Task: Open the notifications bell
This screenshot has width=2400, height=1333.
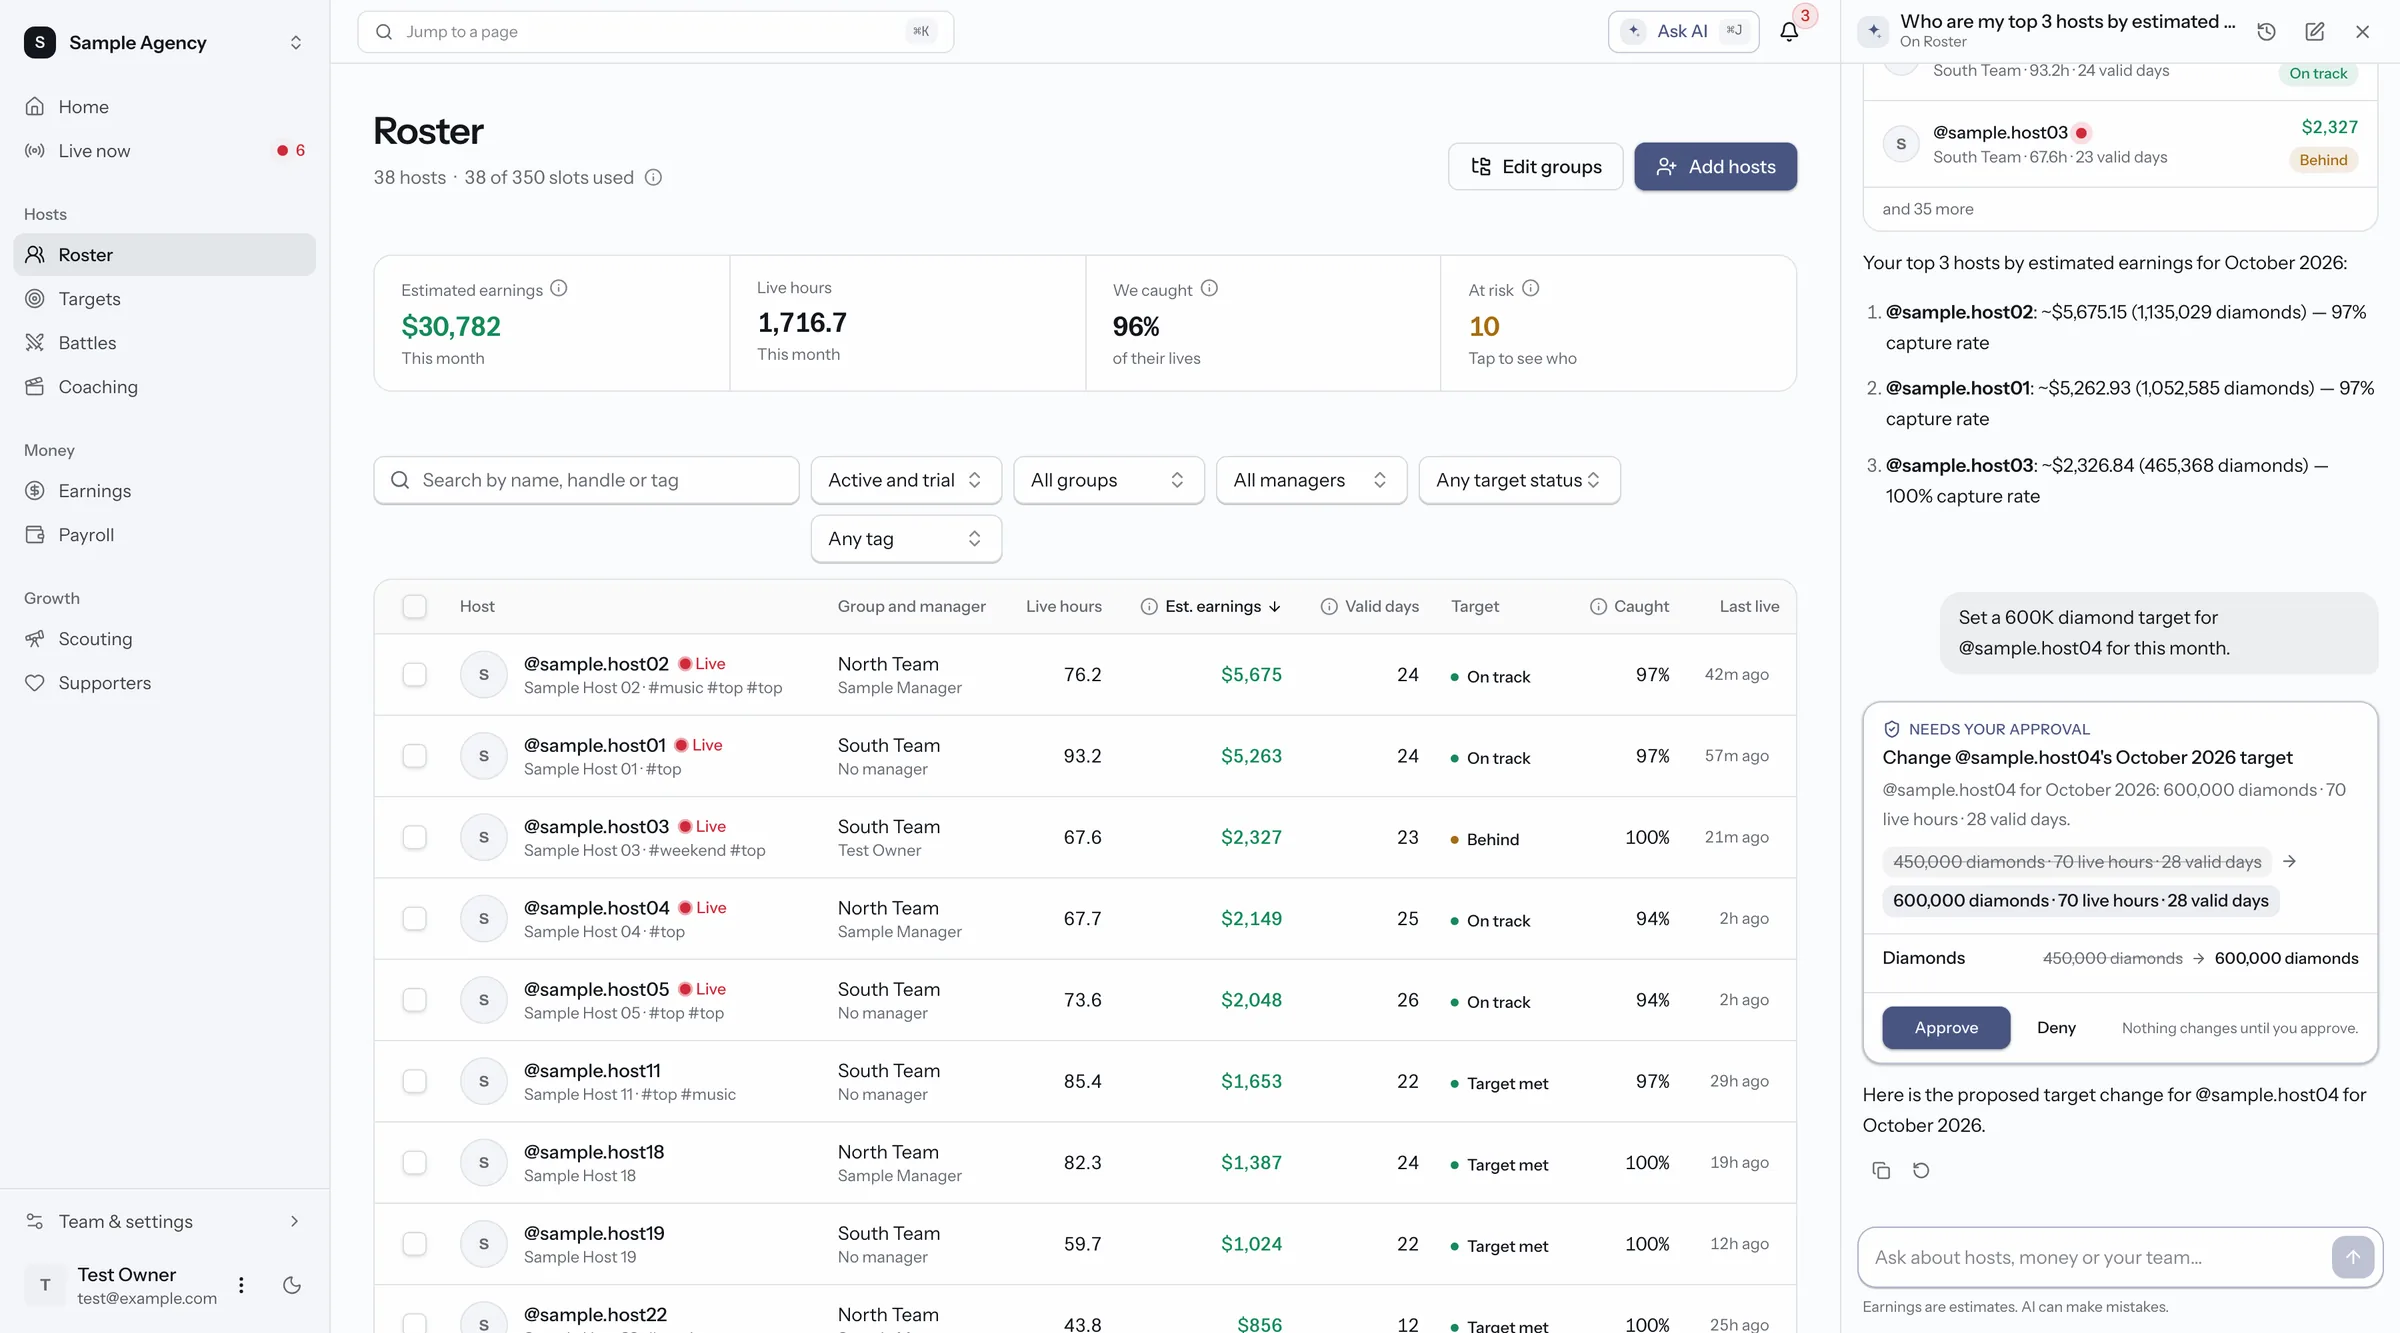Action: pos(1789,32)
